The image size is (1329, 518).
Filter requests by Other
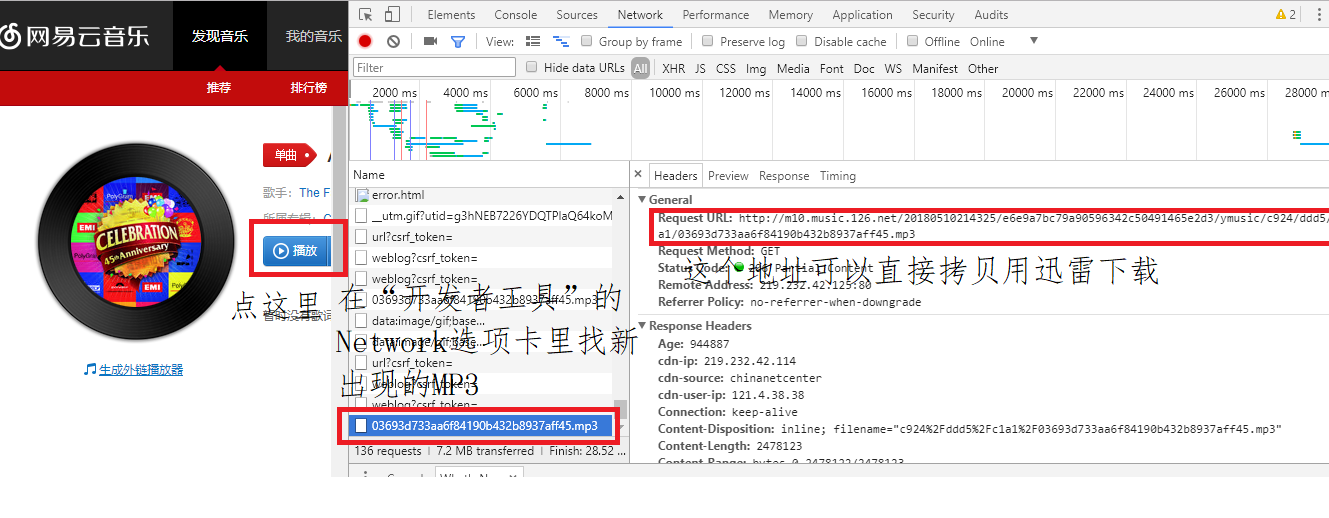[982, 69]
